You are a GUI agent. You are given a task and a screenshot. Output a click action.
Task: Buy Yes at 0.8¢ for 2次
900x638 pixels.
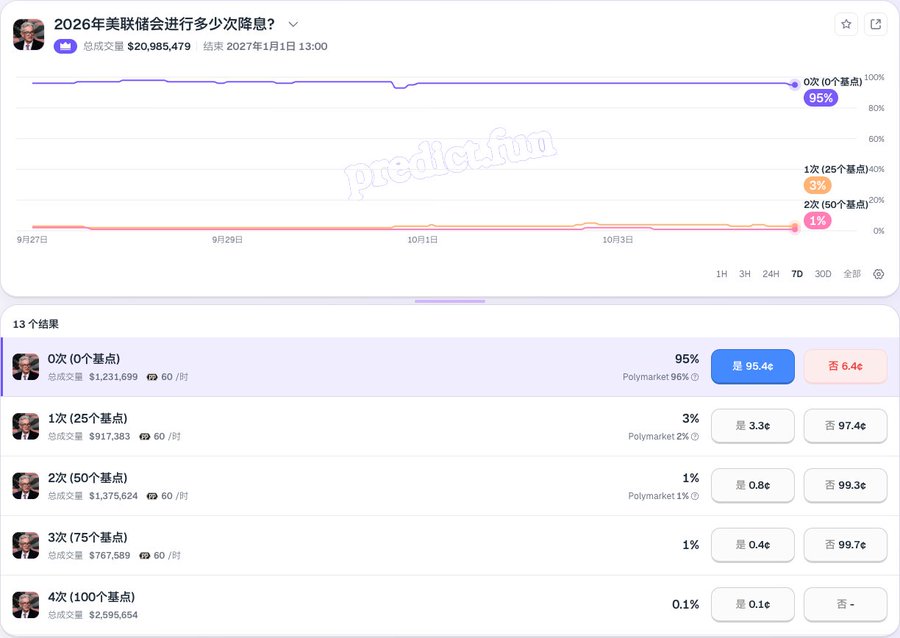click(753, 485)
